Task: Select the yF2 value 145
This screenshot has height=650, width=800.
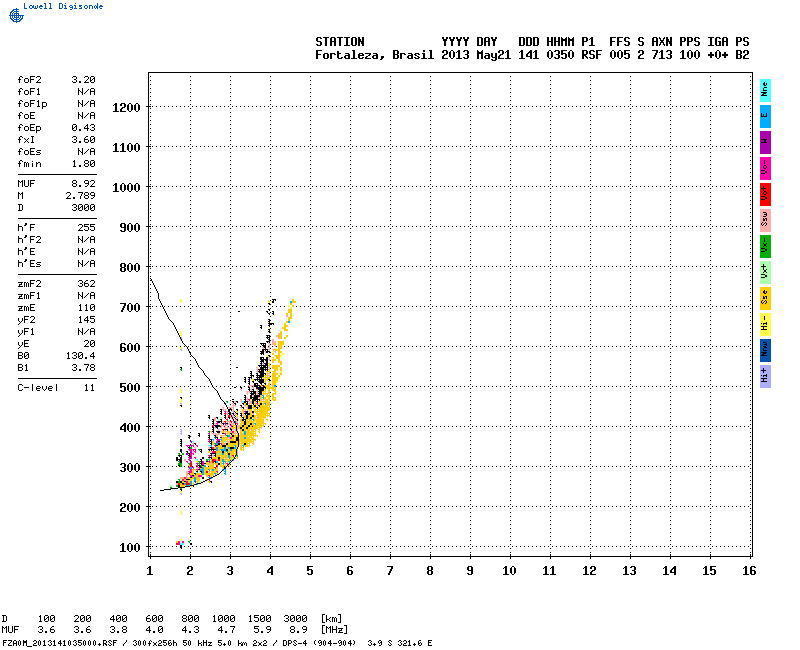Action: (x=86, y=320)
